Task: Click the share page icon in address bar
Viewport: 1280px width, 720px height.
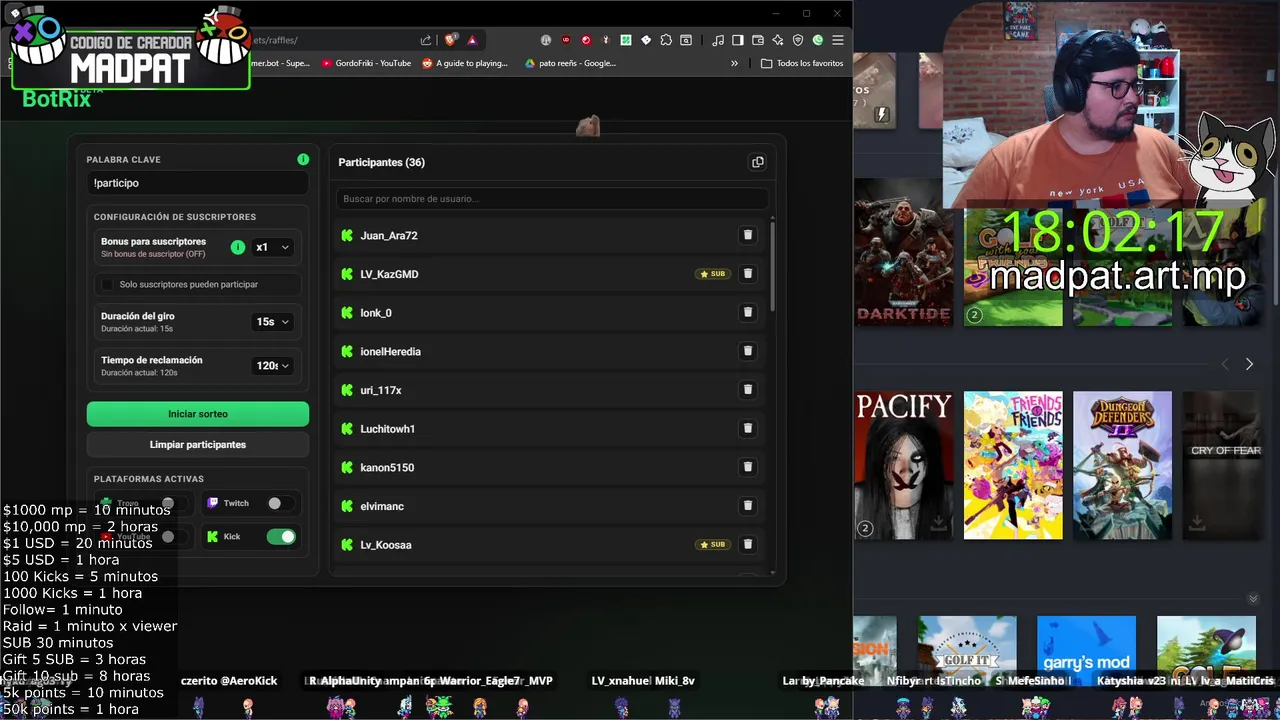Action: pyautogui.click(x=426, y=40)
